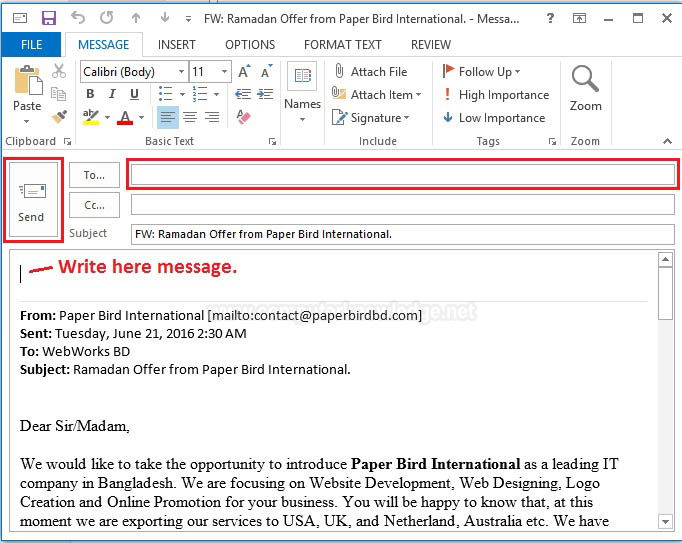Open highlight color dropdown arrow
The height and width of the screenshot is (543, 682).
(x=107, y=117)
